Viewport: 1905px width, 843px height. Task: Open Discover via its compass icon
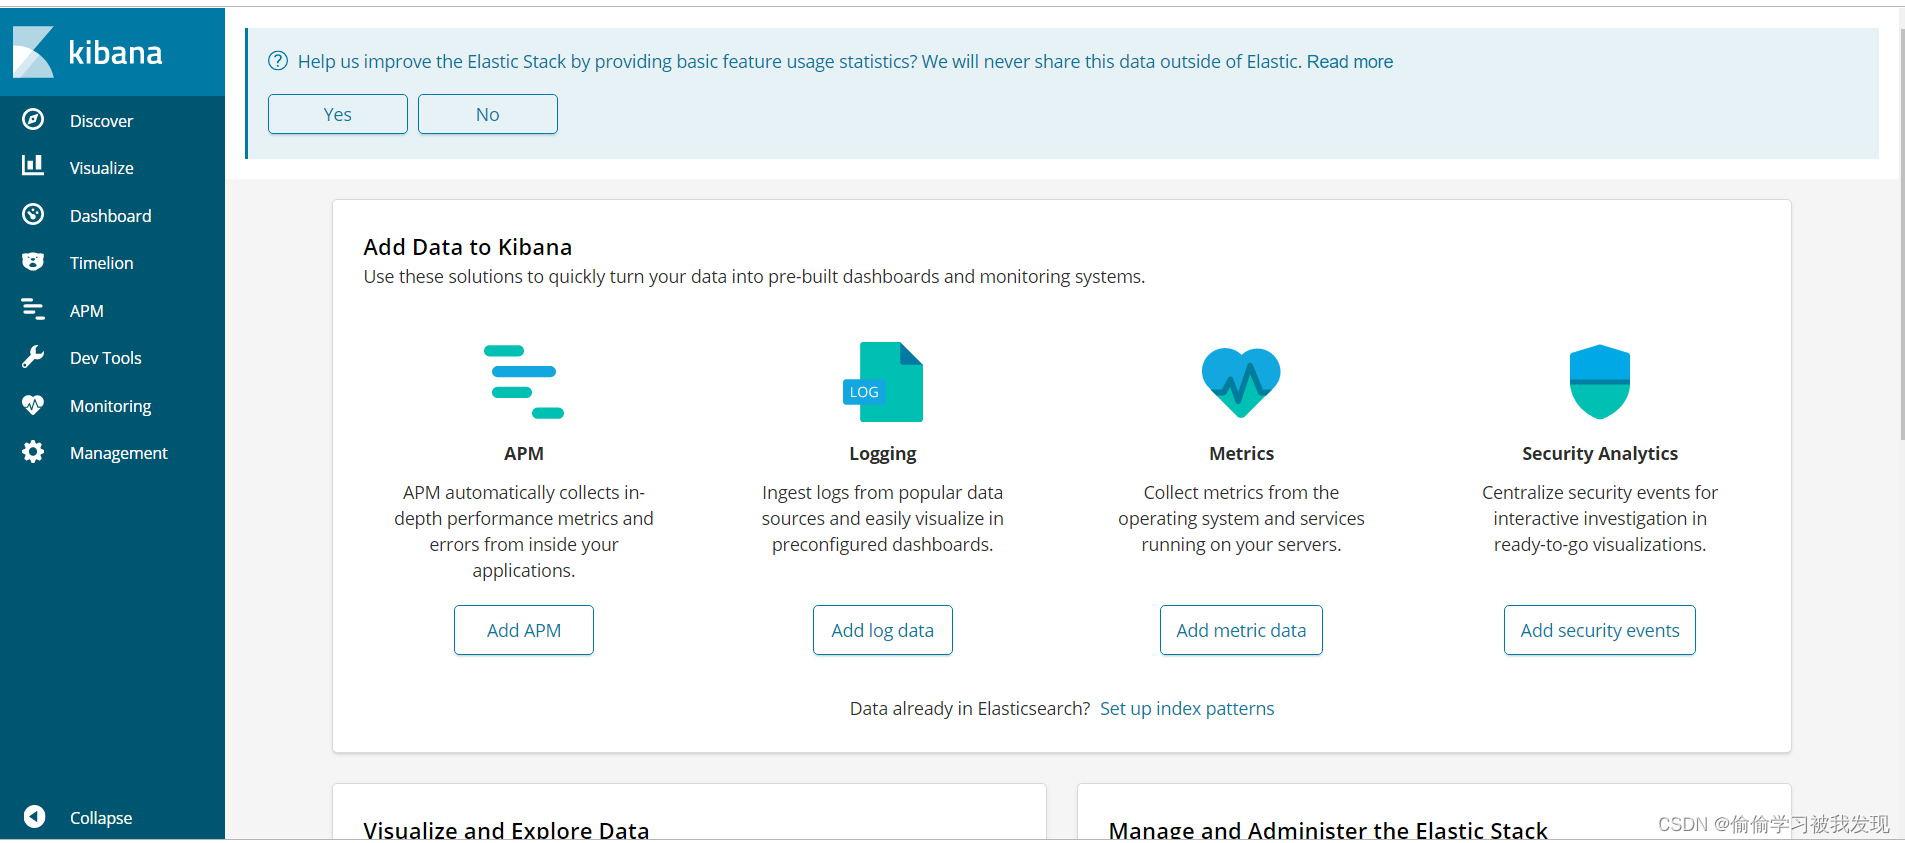[33, 119]
